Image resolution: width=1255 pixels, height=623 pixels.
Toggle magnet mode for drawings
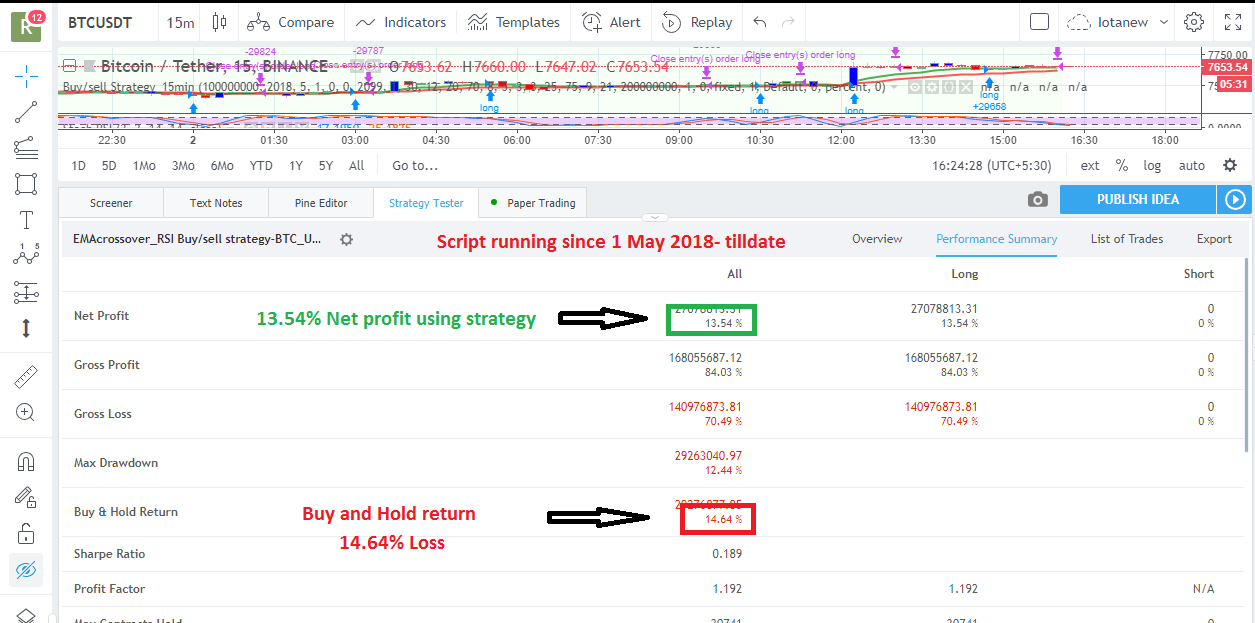[x=26, y=462]
